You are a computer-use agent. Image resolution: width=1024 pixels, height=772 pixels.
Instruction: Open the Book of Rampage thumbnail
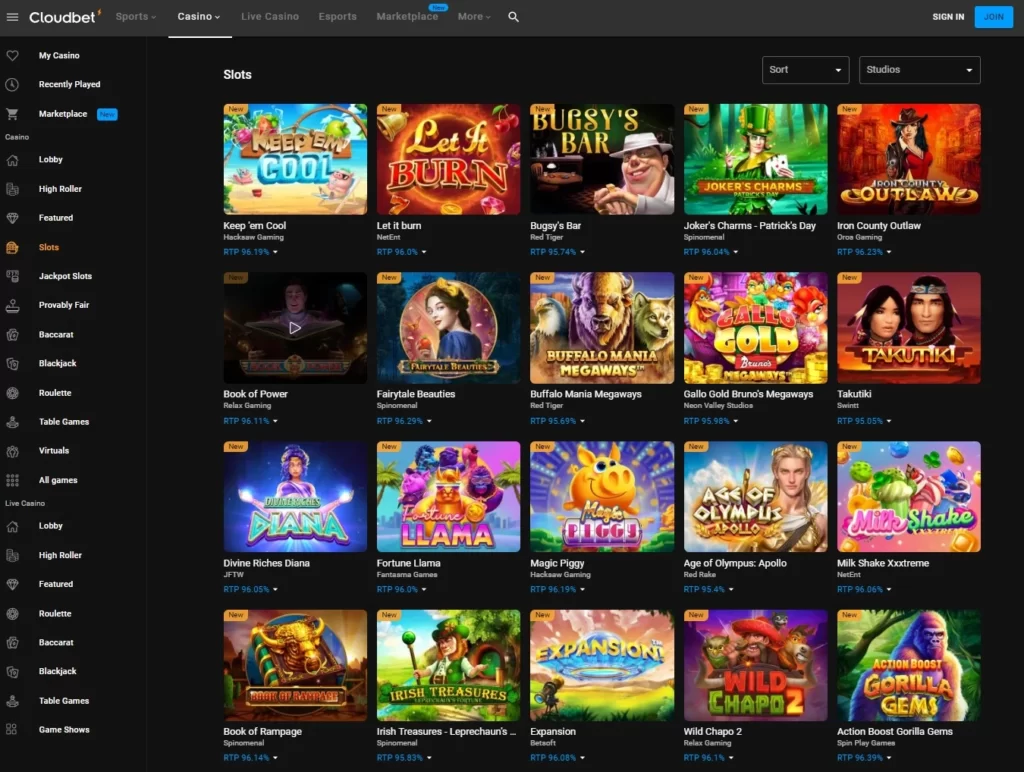(295, 666)
